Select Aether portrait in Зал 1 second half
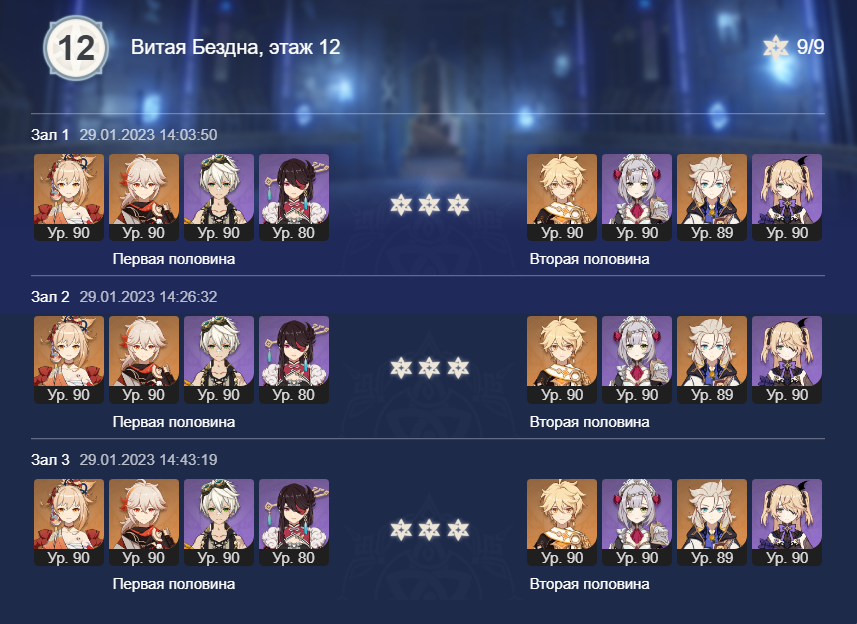Image resolution: width=857 pixels, height=624 pixels. (562, 197)
